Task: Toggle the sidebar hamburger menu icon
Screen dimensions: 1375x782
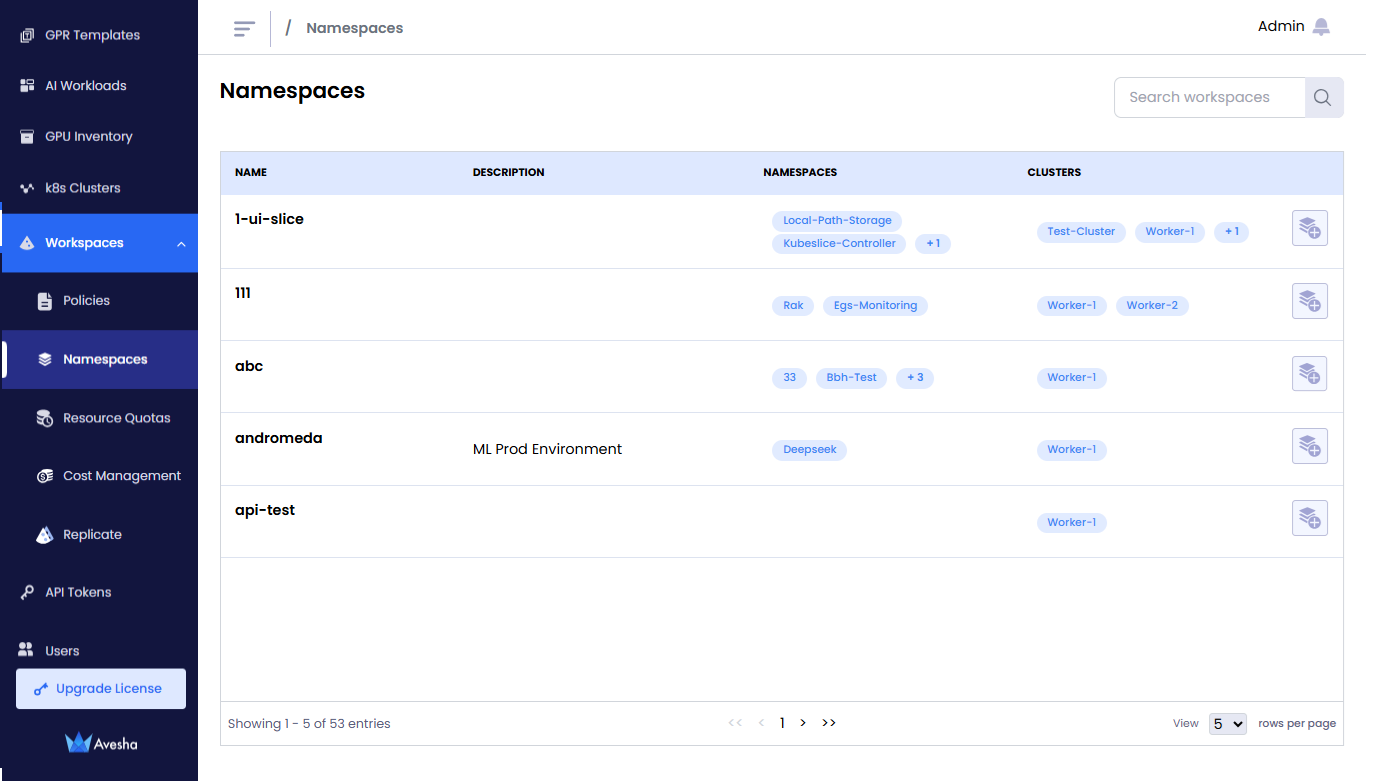Action: pyautogui.click(x=244, y=28)
